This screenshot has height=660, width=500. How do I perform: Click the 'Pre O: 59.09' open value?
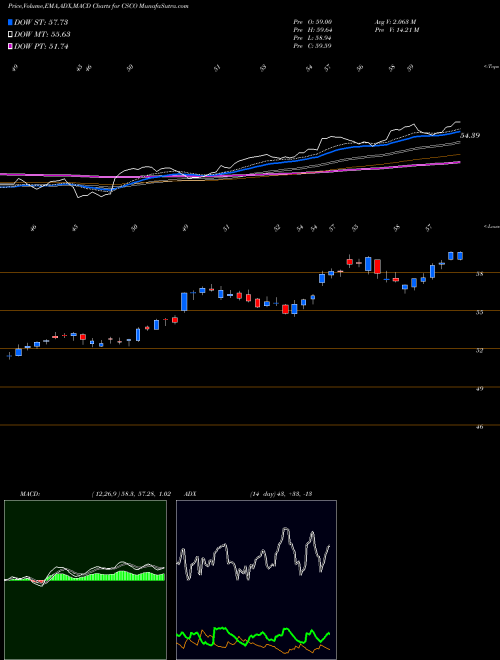[312, 22]
